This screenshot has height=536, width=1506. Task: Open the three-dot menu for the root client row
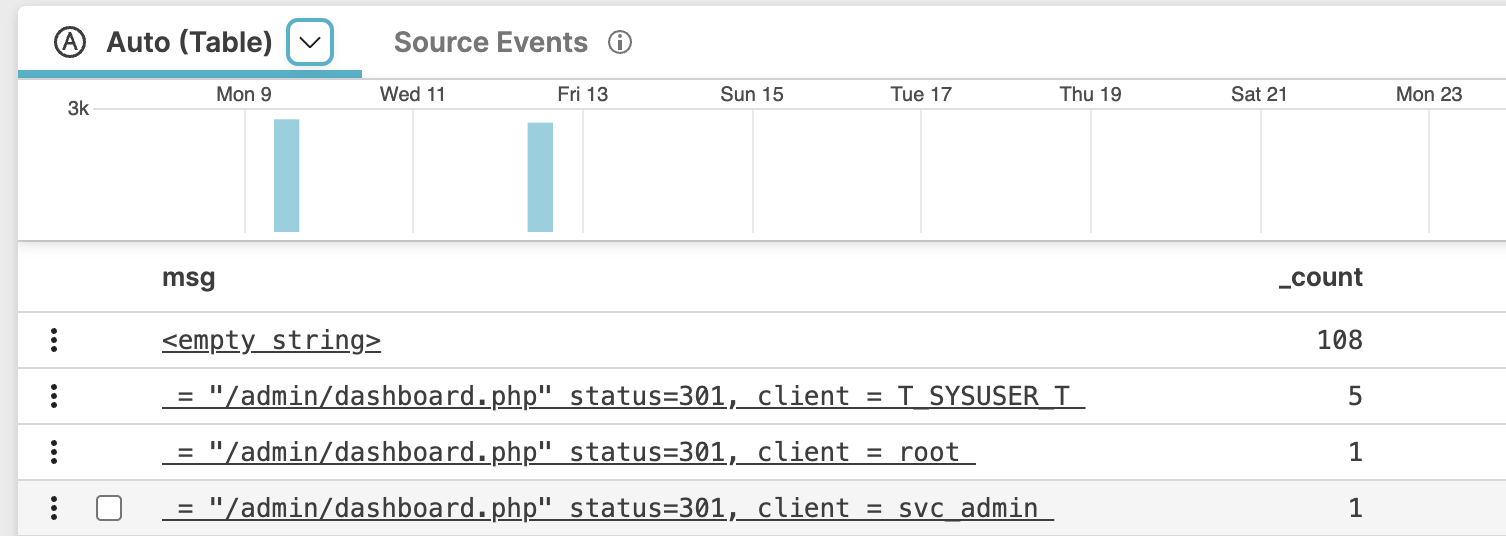point(54,453)
